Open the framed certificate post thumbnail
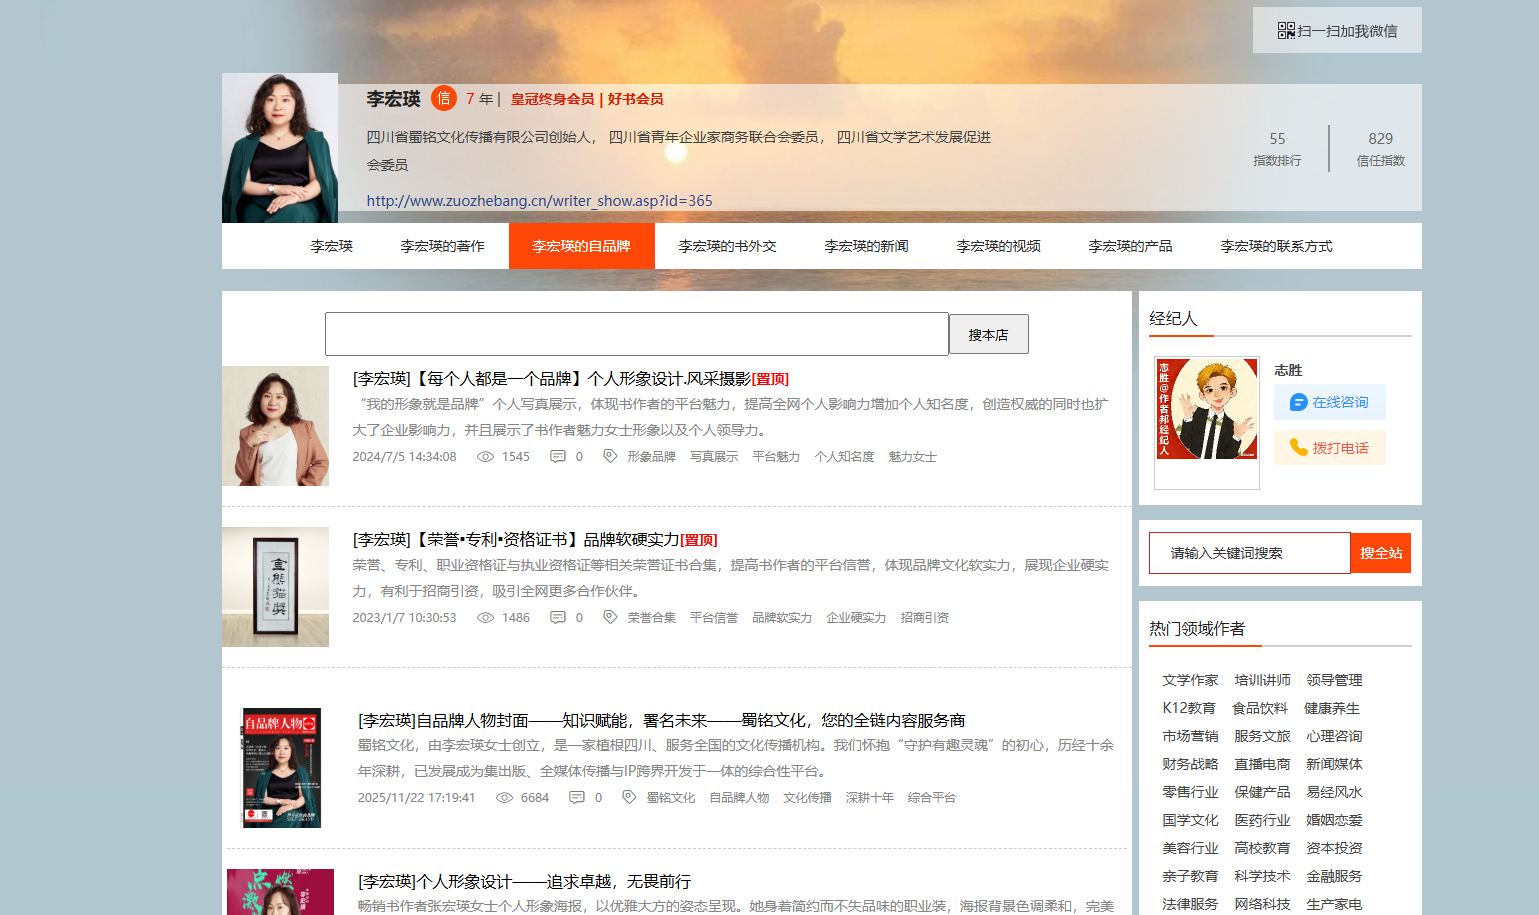Image resolution: width=1539 pixels, height=915 pixels. click(276, 587)
